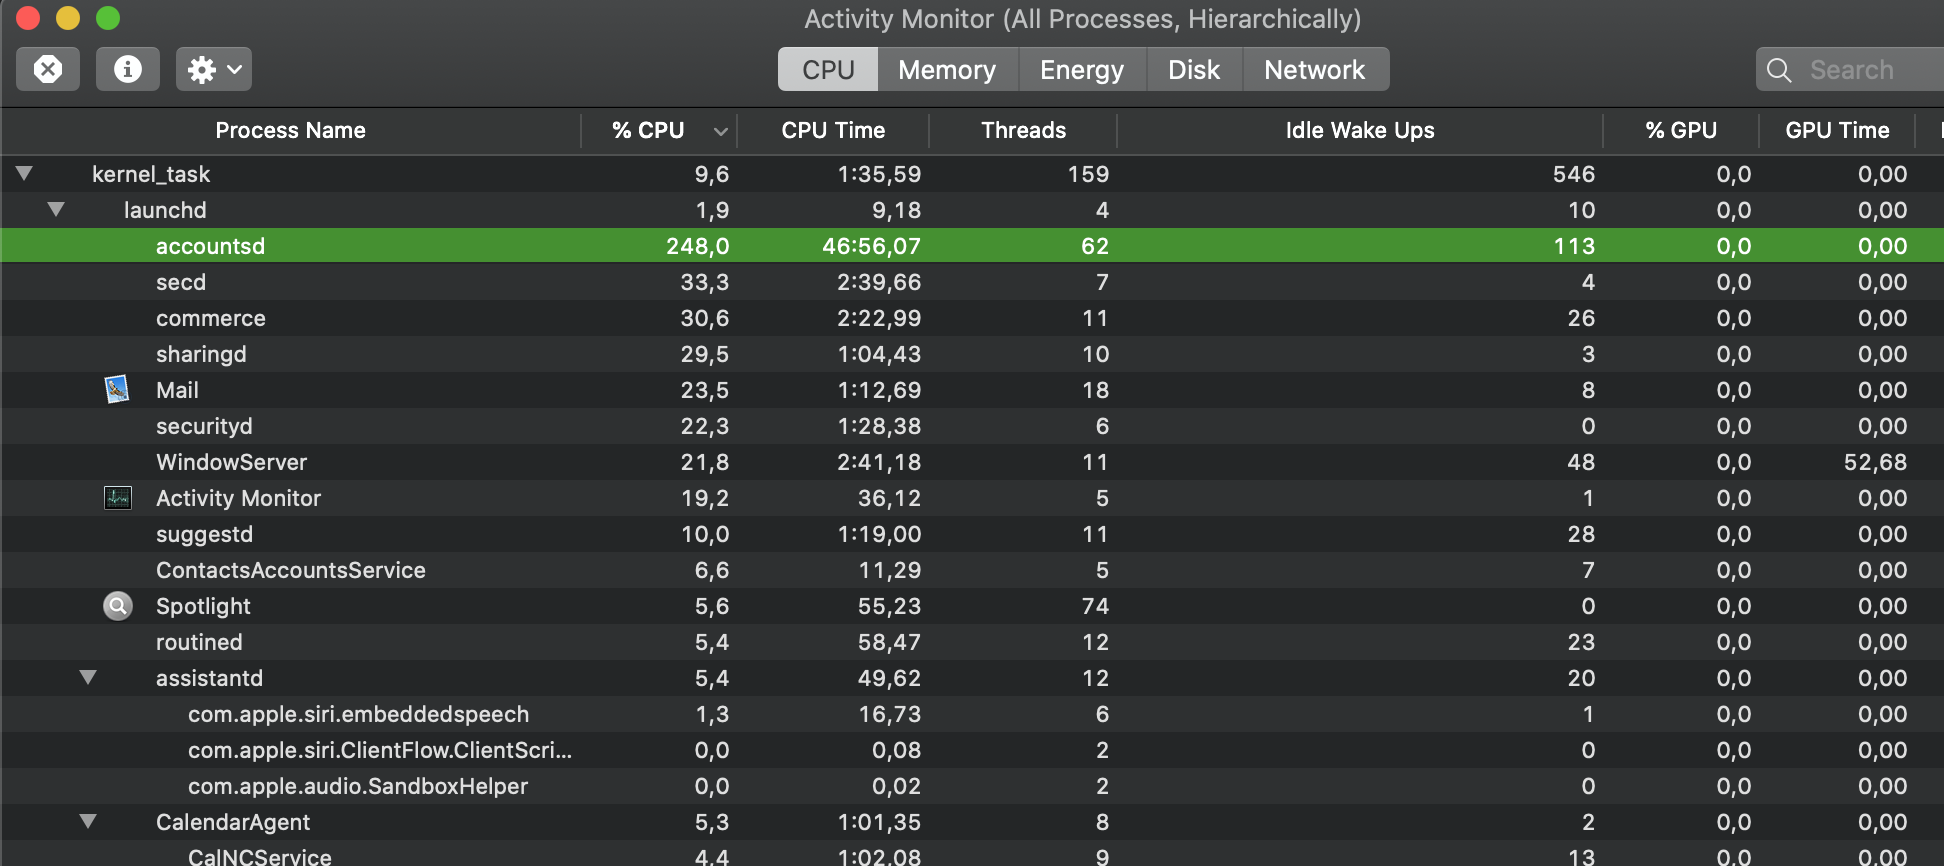Select the accountsd process row
Viewport: 1944px width, 866px height.
pos(972,245)
